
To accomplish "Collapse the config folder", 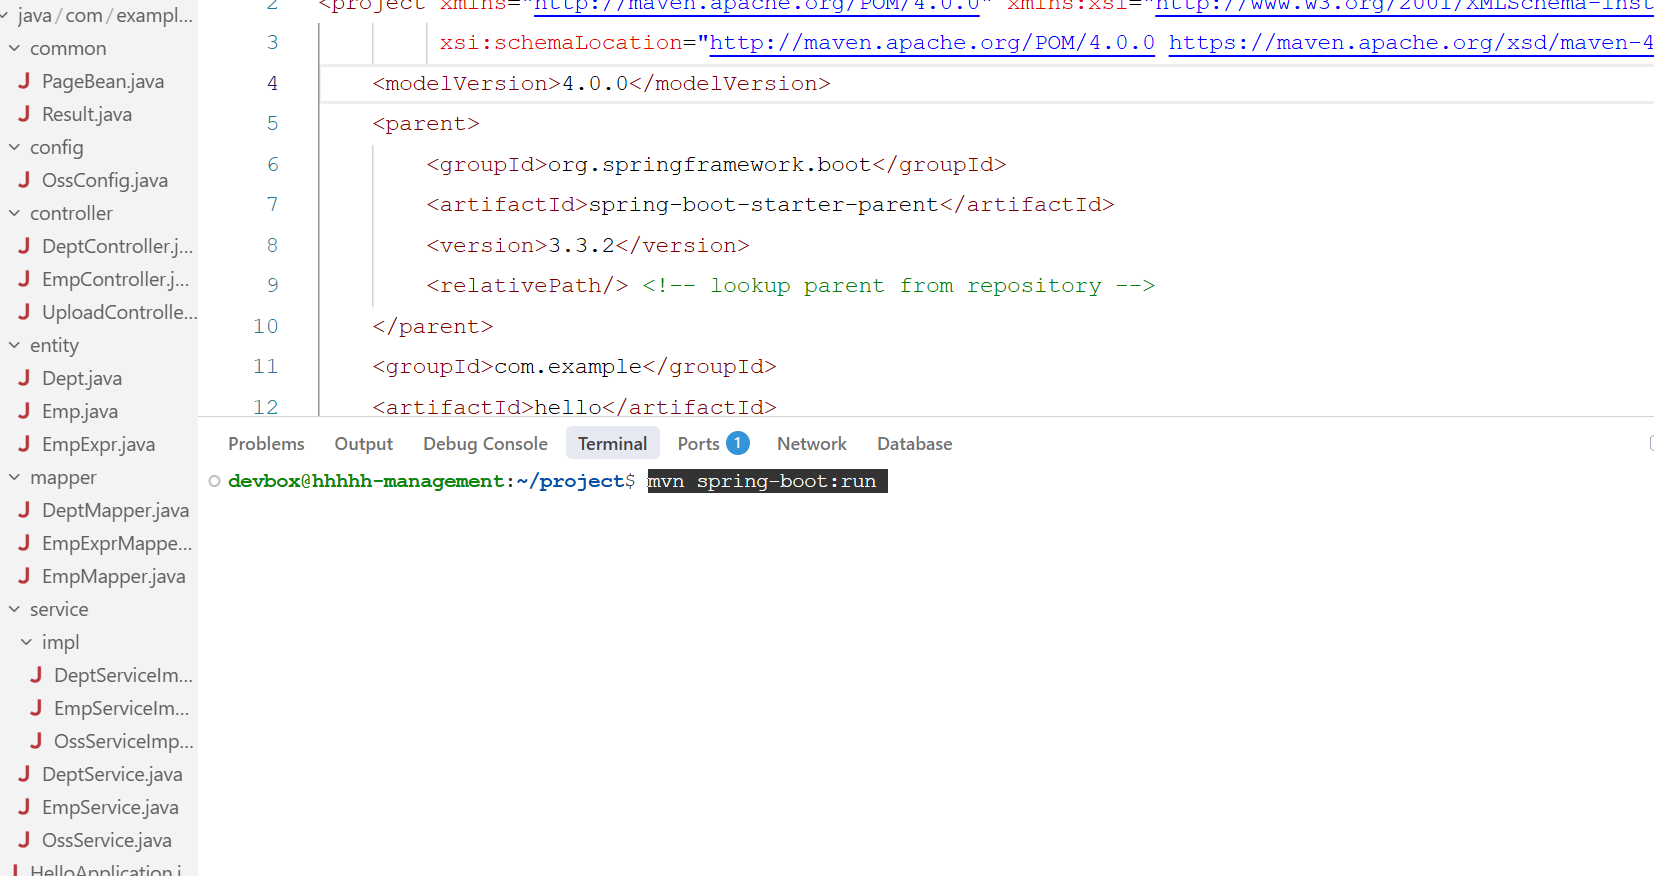I will tap(14, 147).
